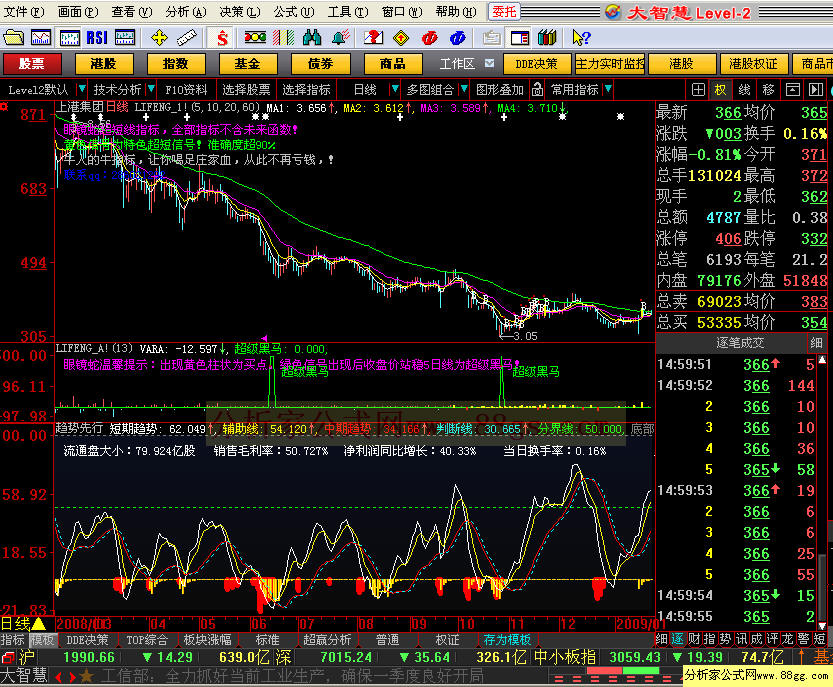This screenshot has height=687, width=833.
Task: Click the 日线 period label at chart bottom
Action: (15, 624)
